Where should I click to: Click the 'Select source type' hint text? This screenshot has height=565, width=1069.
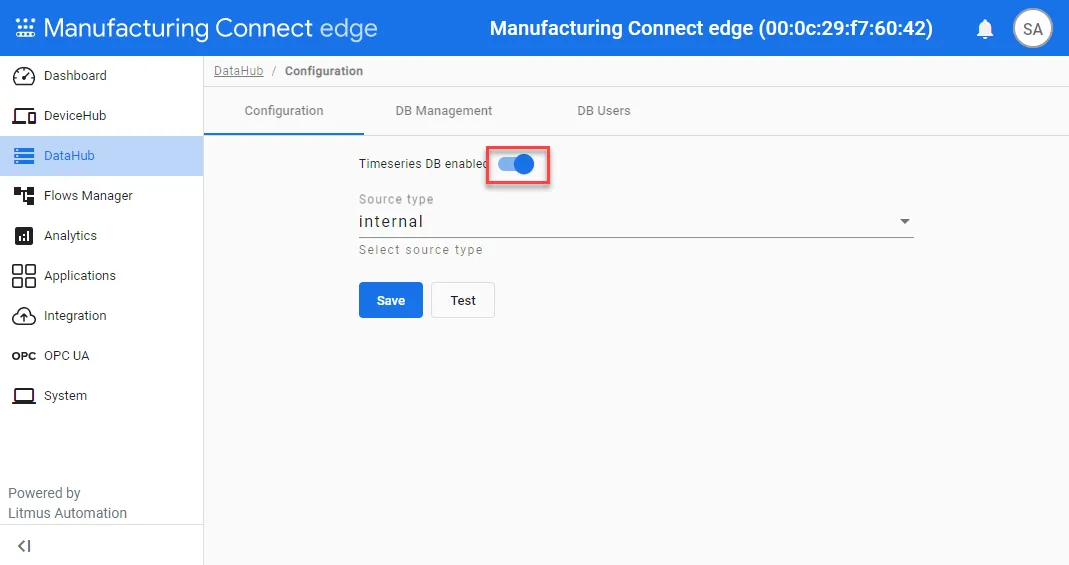tap(421, 250)
